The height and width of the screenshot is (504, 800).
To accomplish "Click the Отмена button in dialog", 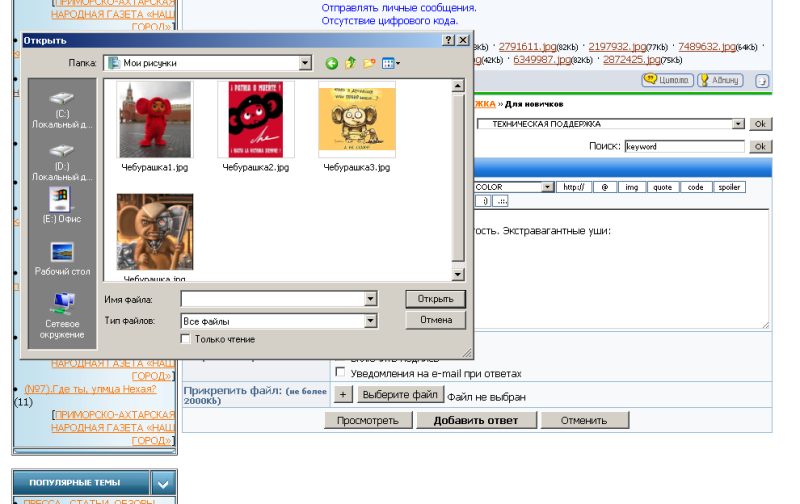I will coord(435,320).
